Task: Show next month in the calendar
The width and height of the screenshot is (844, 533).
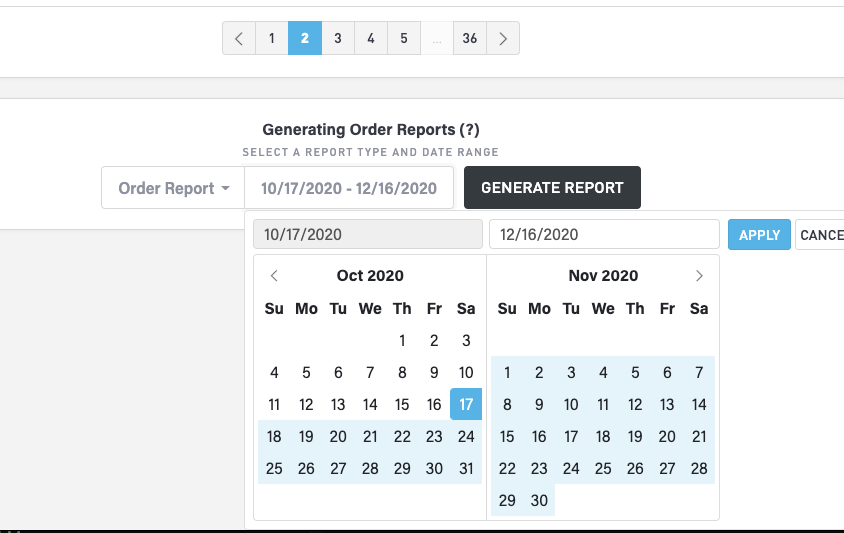Action: (699, 276)
